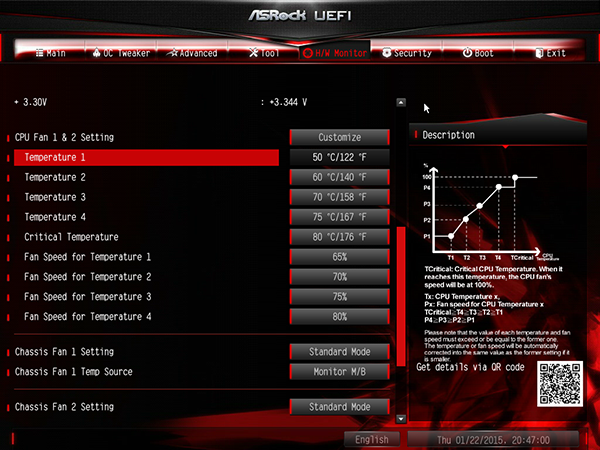Image resolution: width=600 pixels, height=450 pixels.
Task: Go to the Tool tab
Action: (x=264, y=53)
